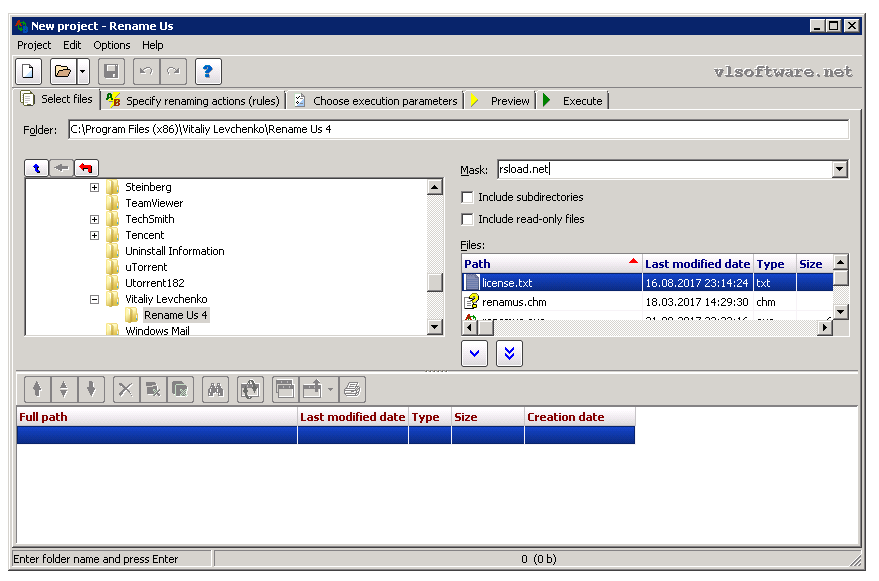879x581 pixels.
Task: Create a new project using toolbar icon
Action: coord(28,71)
